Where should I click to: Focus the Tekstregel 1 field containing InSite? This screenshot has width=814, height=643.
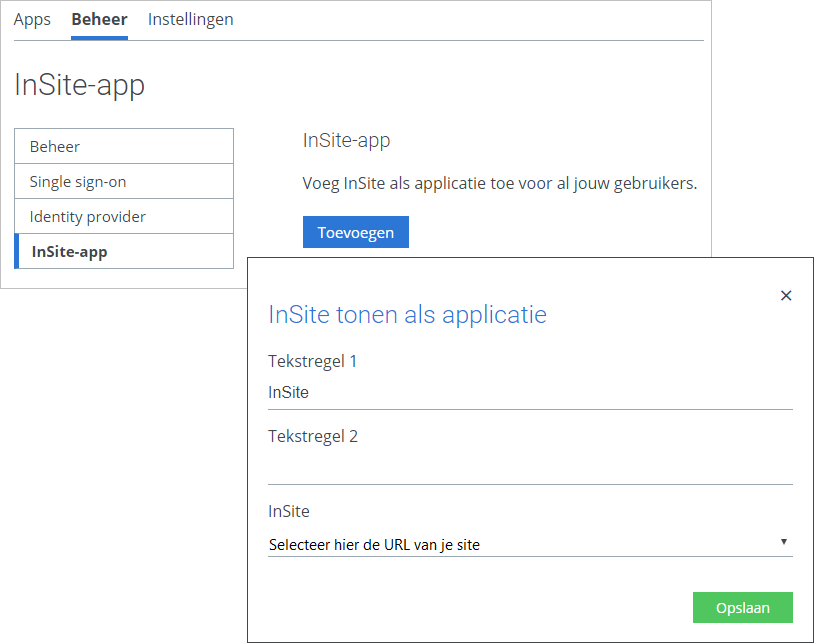(530, 393)
